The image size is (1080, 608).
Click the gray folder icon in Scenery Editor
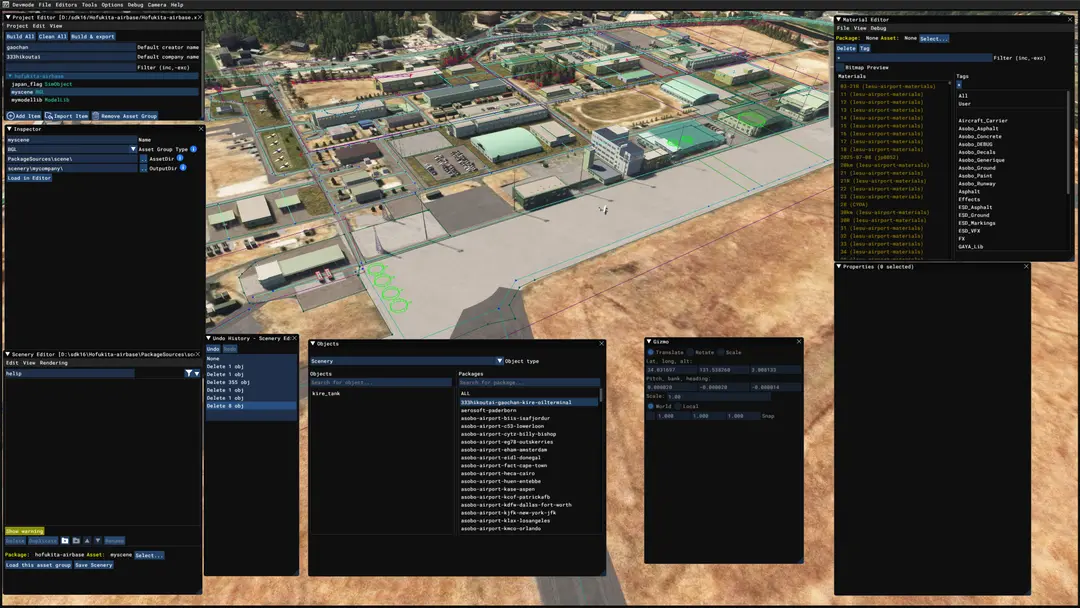coord(76,541)
